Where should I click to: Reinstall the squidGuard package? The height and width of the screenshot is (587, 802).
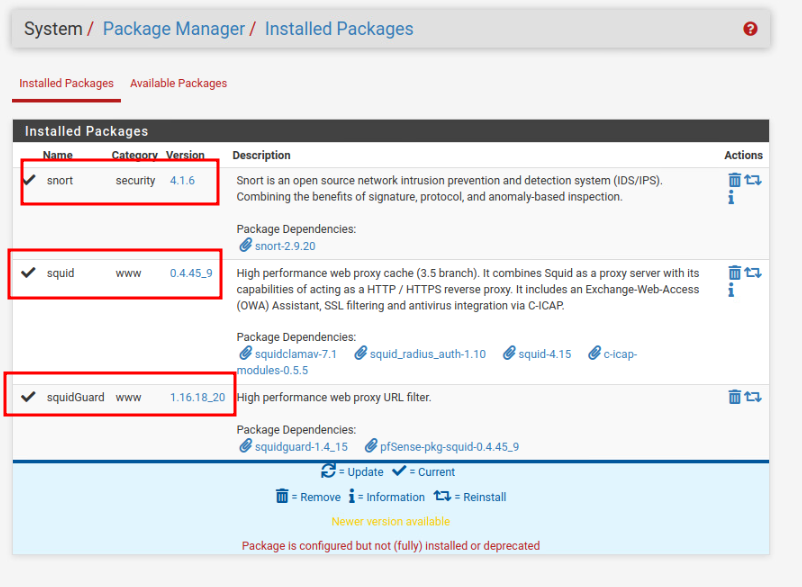coord(752,397)
